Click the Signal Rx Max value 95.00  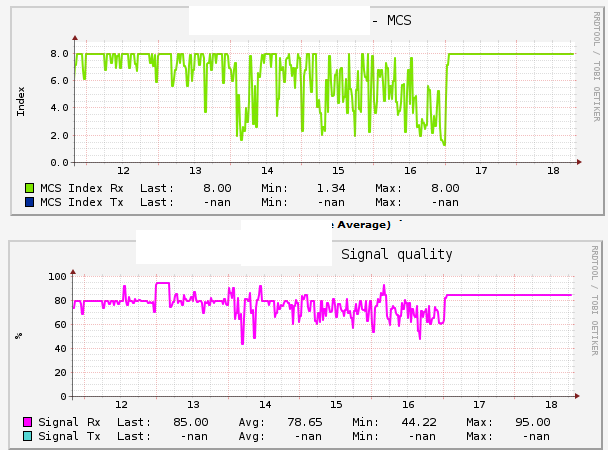[x=533, y=422]
